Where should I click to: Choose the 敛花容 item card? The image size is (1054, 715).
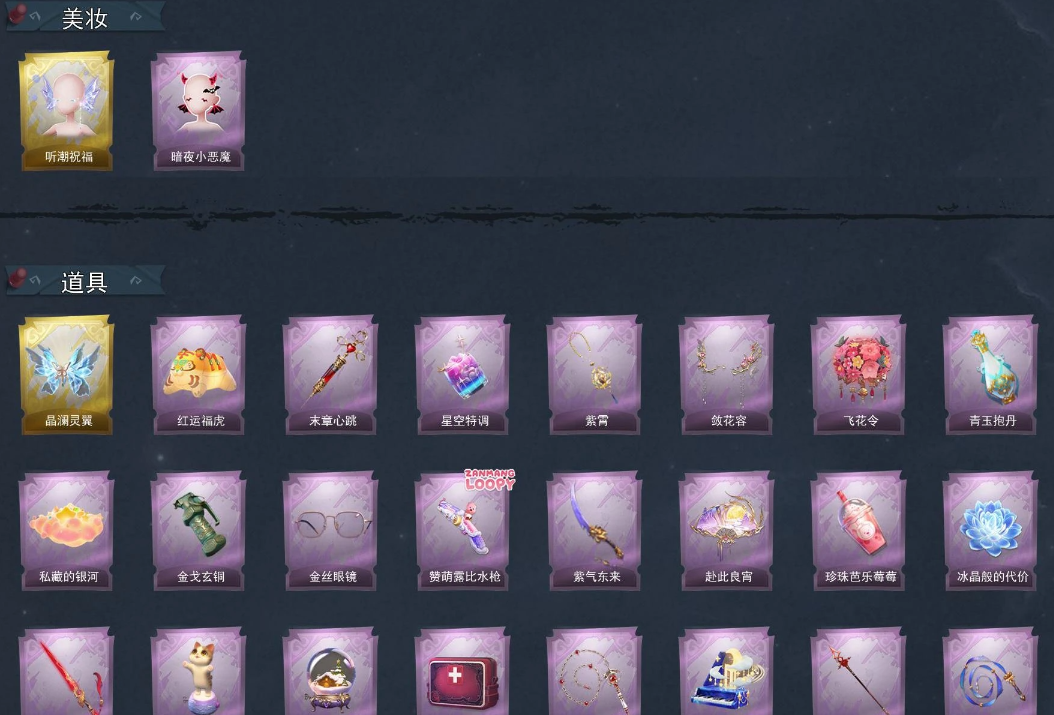click(x=726, y=375)
